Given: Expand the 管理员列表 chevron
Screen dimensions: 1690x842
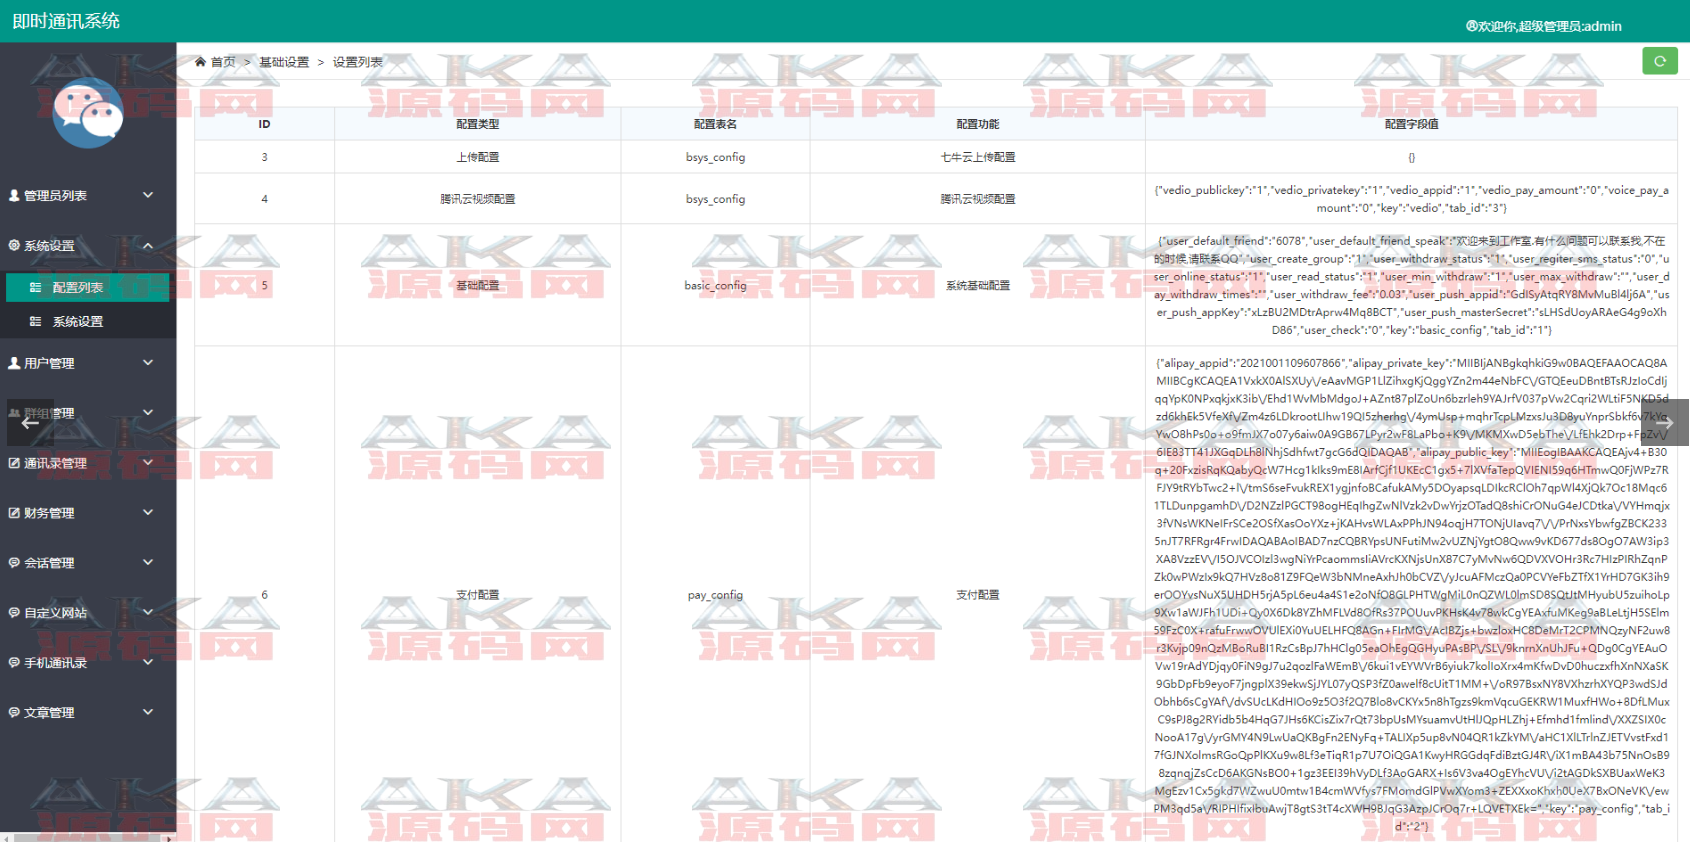Looking at the screenshot, I should tap(148, 195).
